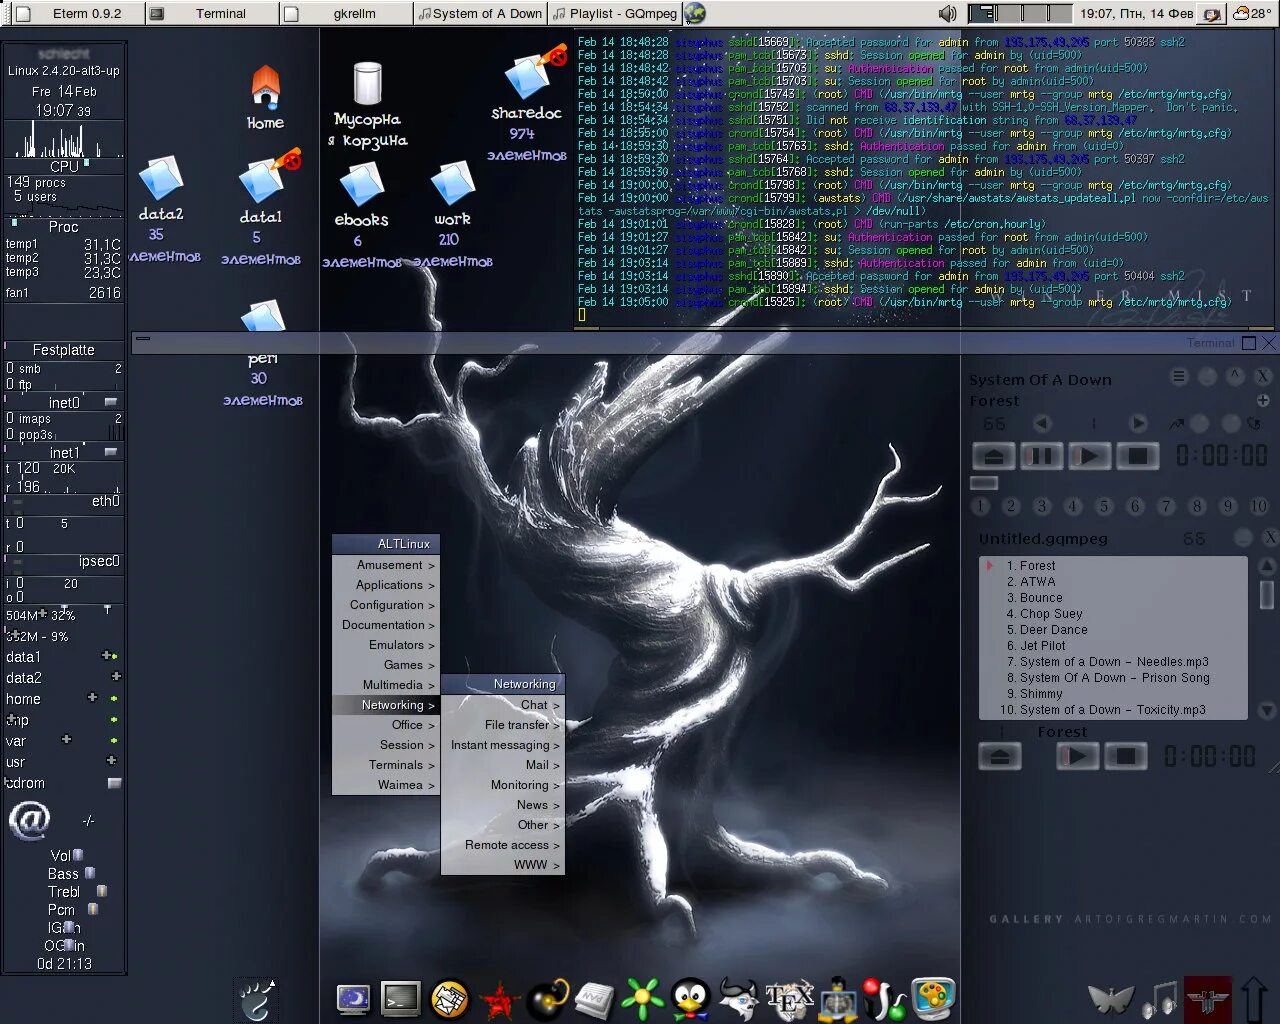This screenshot has height=1024, width=1280.
Task: Click the gkrellm mail @ icon
Action: point(30,821)
